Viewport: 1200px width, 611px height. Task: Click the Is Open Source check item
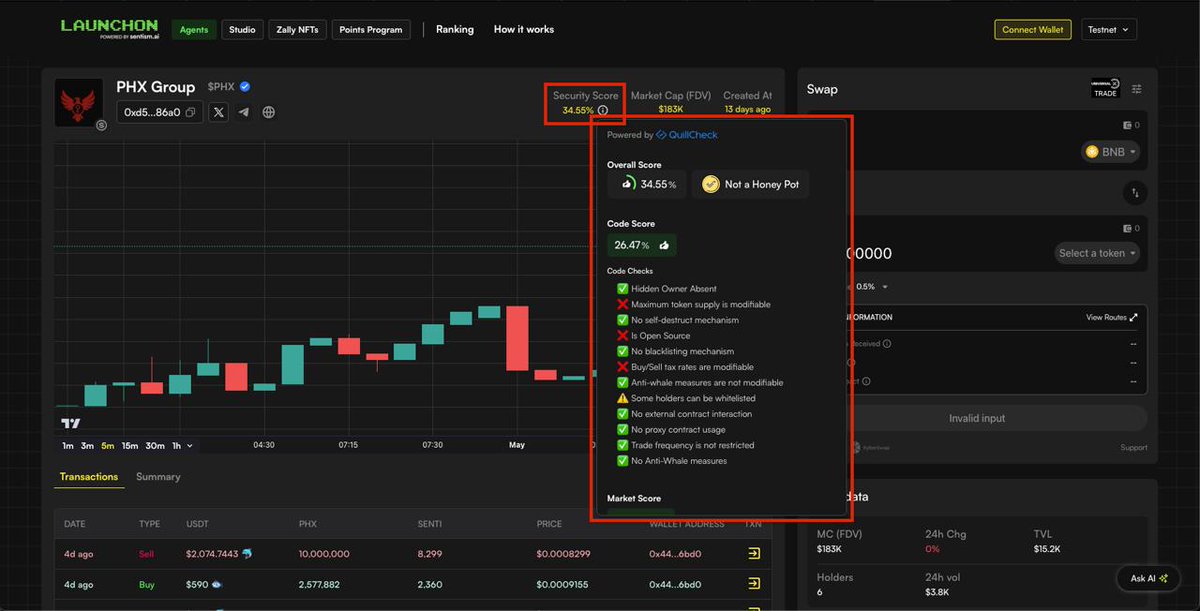tap(654, 336)
